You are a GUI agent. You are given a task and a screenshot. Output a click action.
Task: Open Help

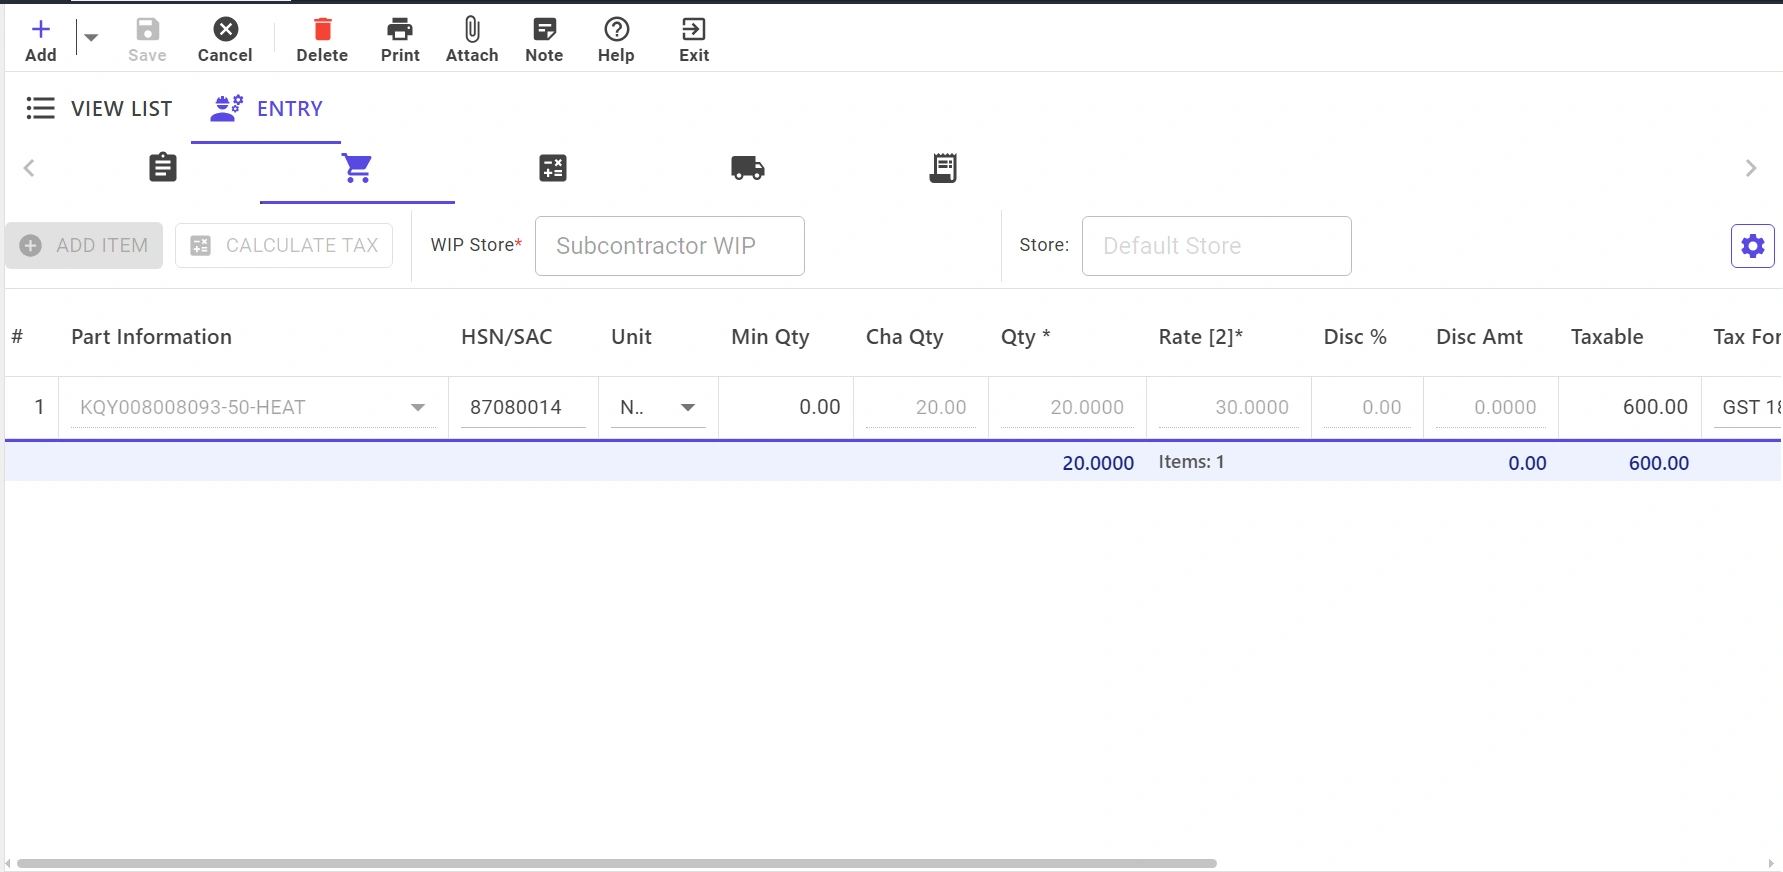click(616, 41)
